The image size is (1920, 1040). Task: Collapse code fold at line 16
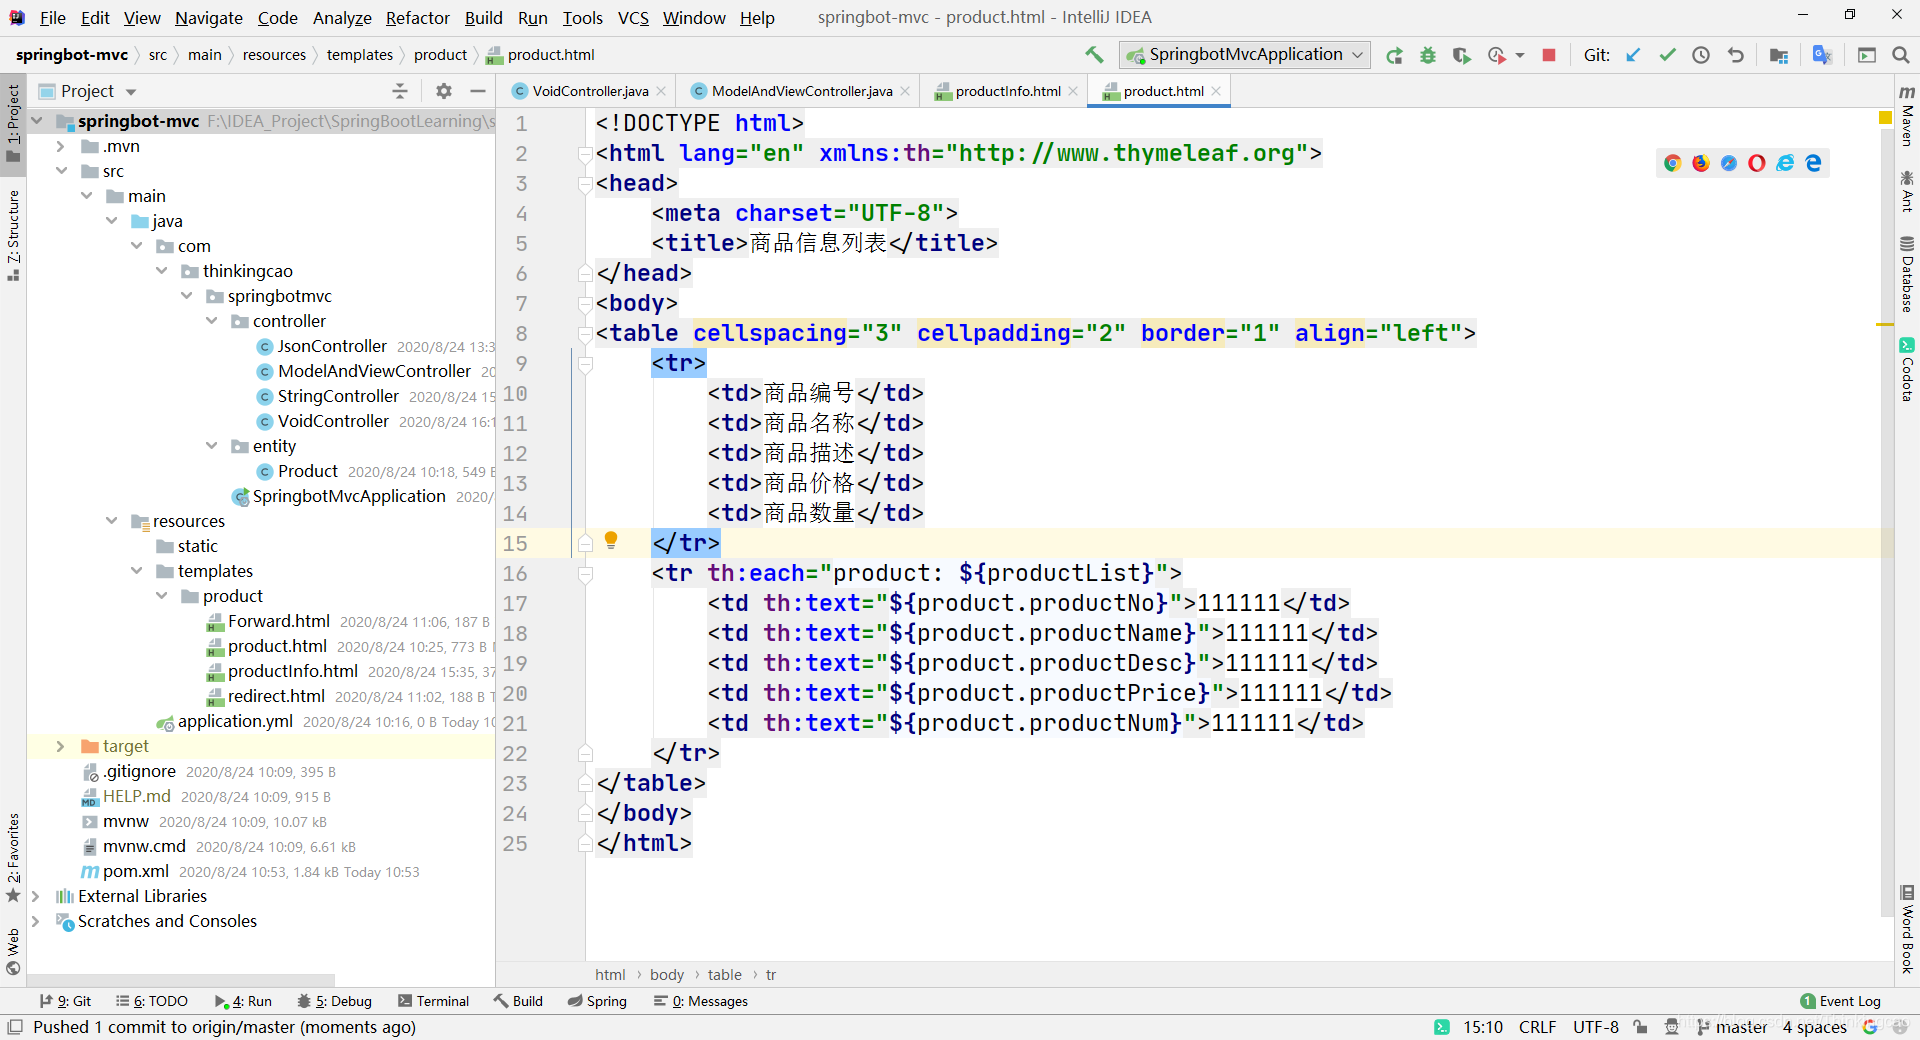pyautogui.click(x=586, y=574)
